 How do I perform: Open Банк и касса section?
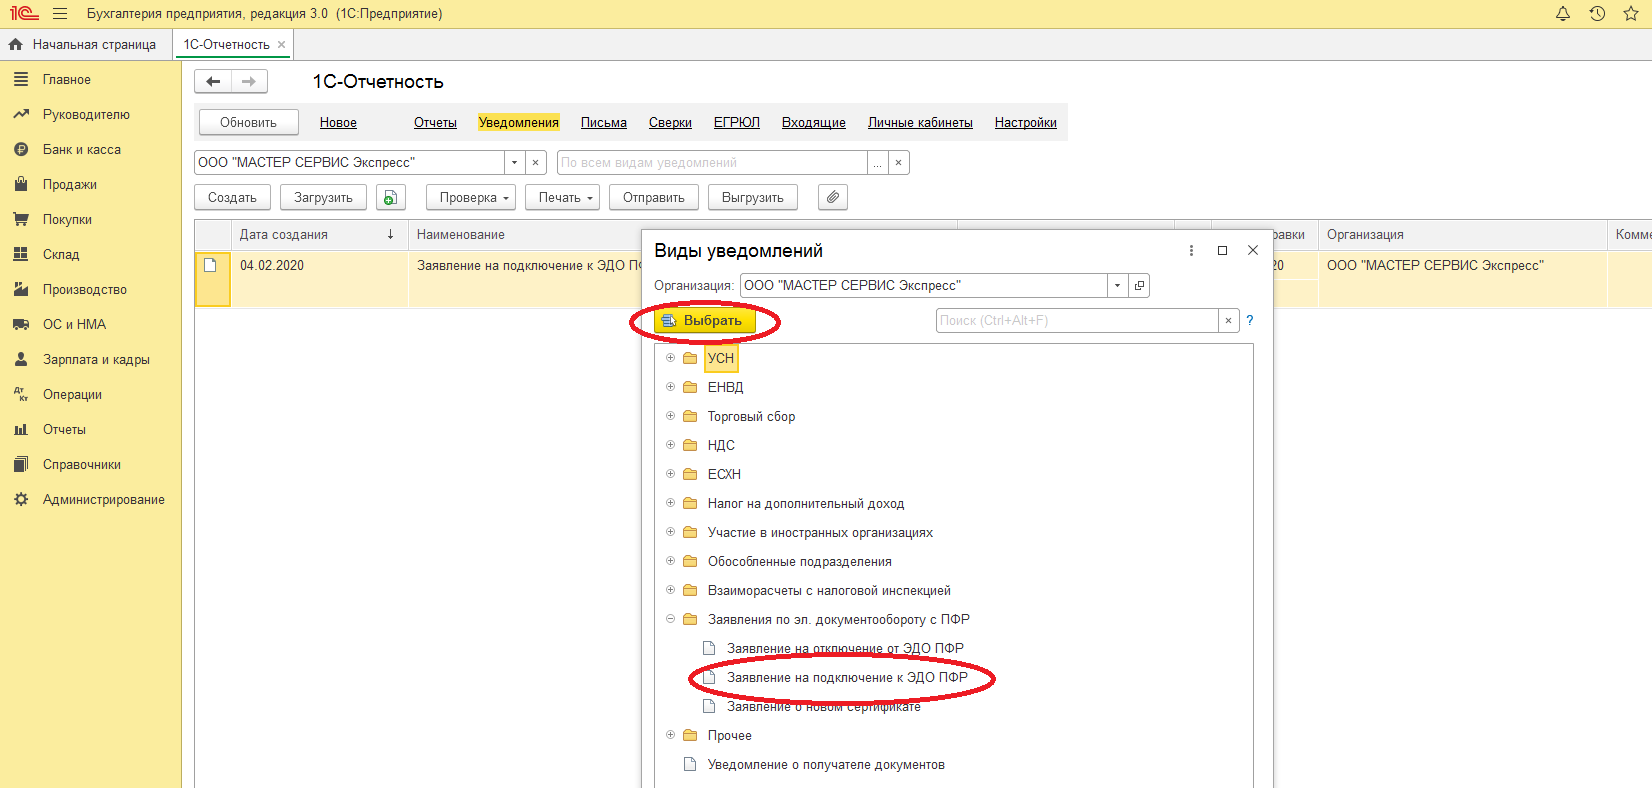click(81, 149)
